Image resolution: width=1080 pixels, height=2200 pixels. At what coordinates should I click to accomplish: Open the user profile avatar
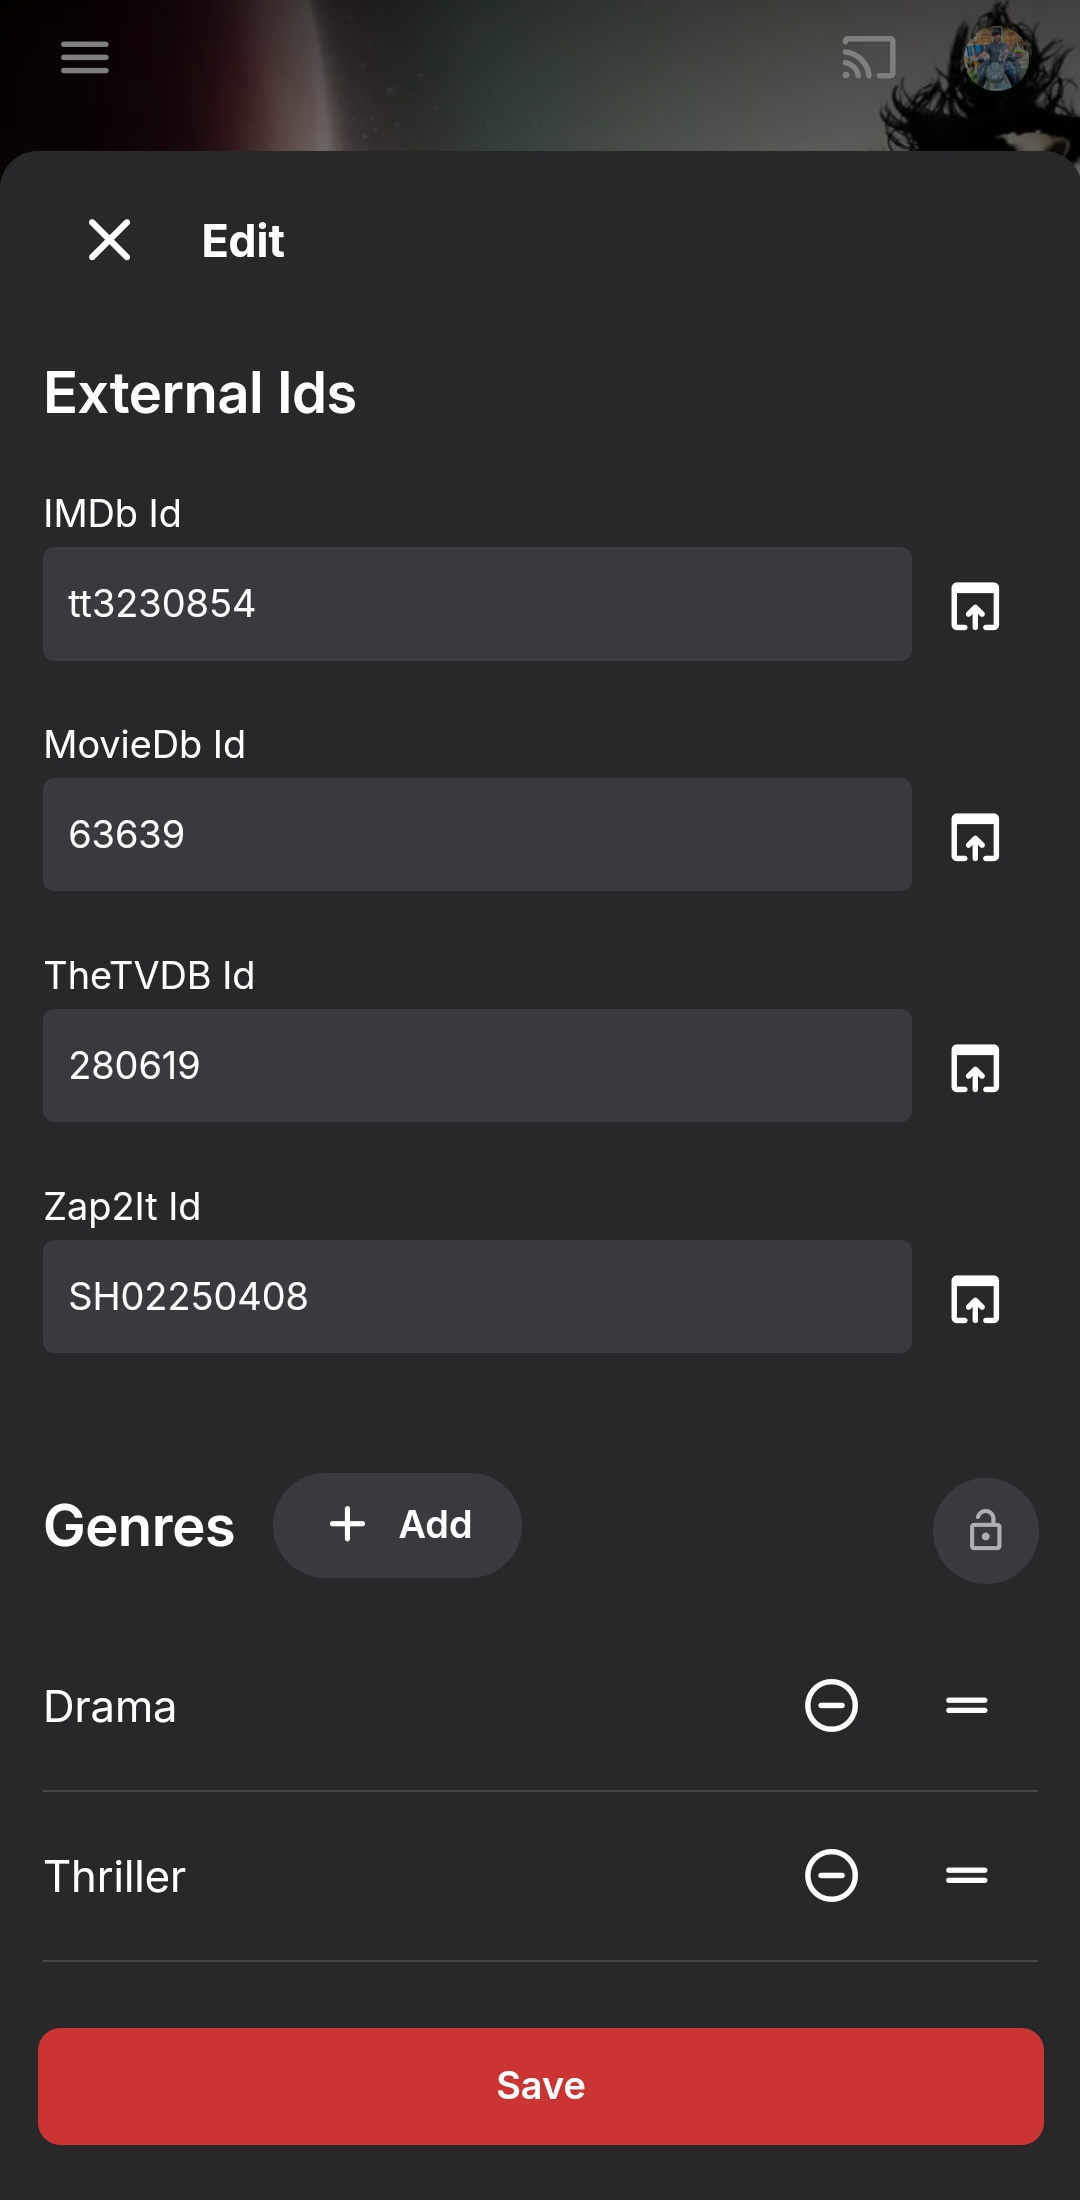pos(996,58)
